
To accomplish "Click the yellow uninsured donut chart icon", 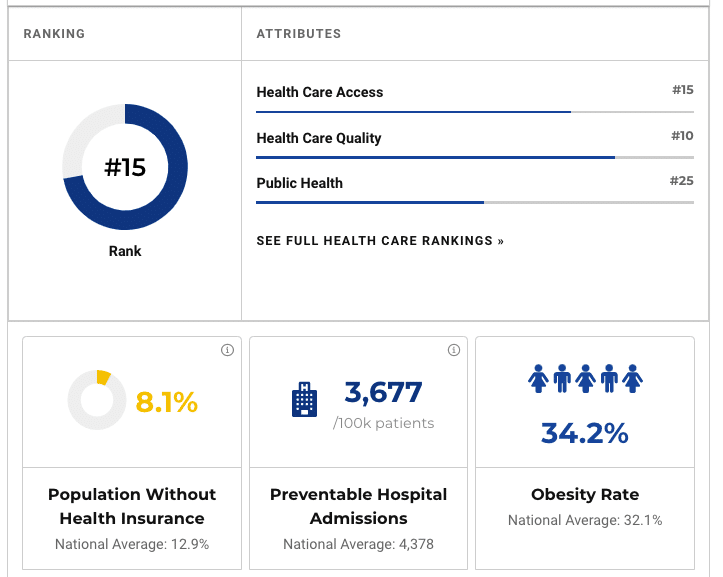I will 96,401.
